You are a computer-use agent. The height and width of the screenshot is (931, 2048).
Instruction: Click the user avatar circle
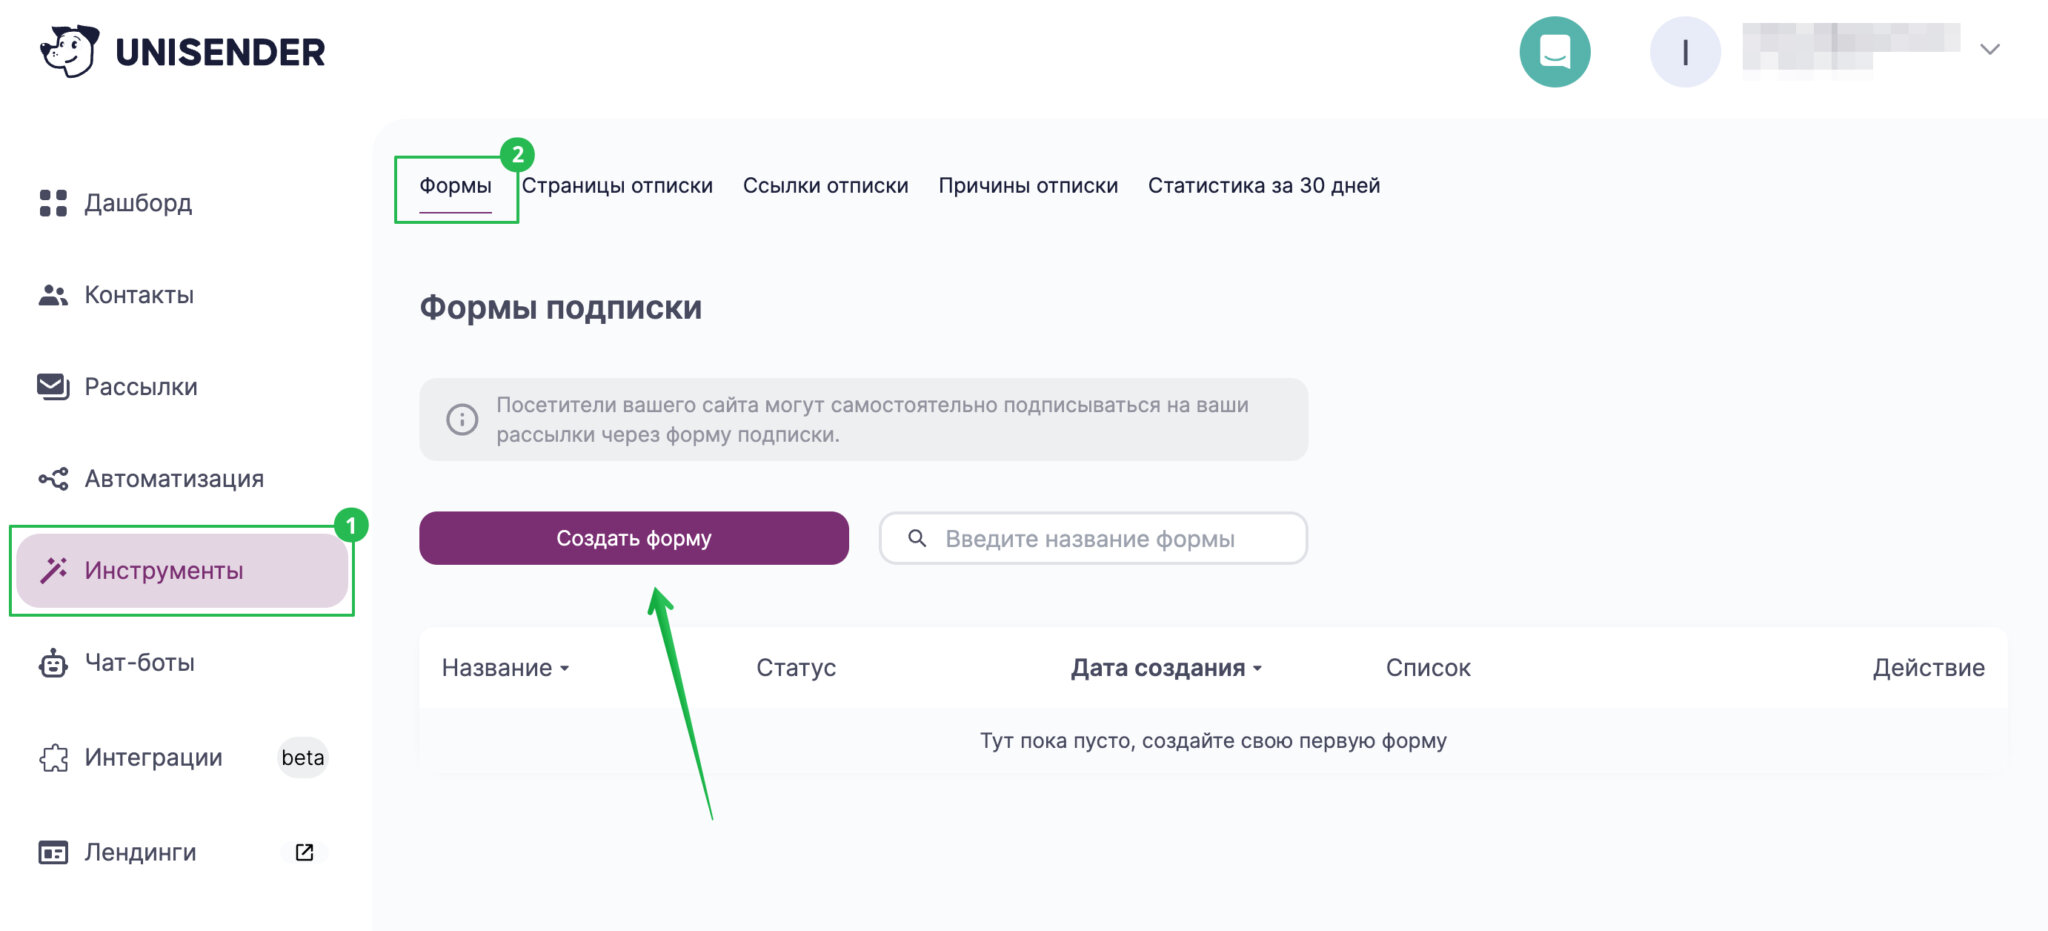coord(1685,52)
